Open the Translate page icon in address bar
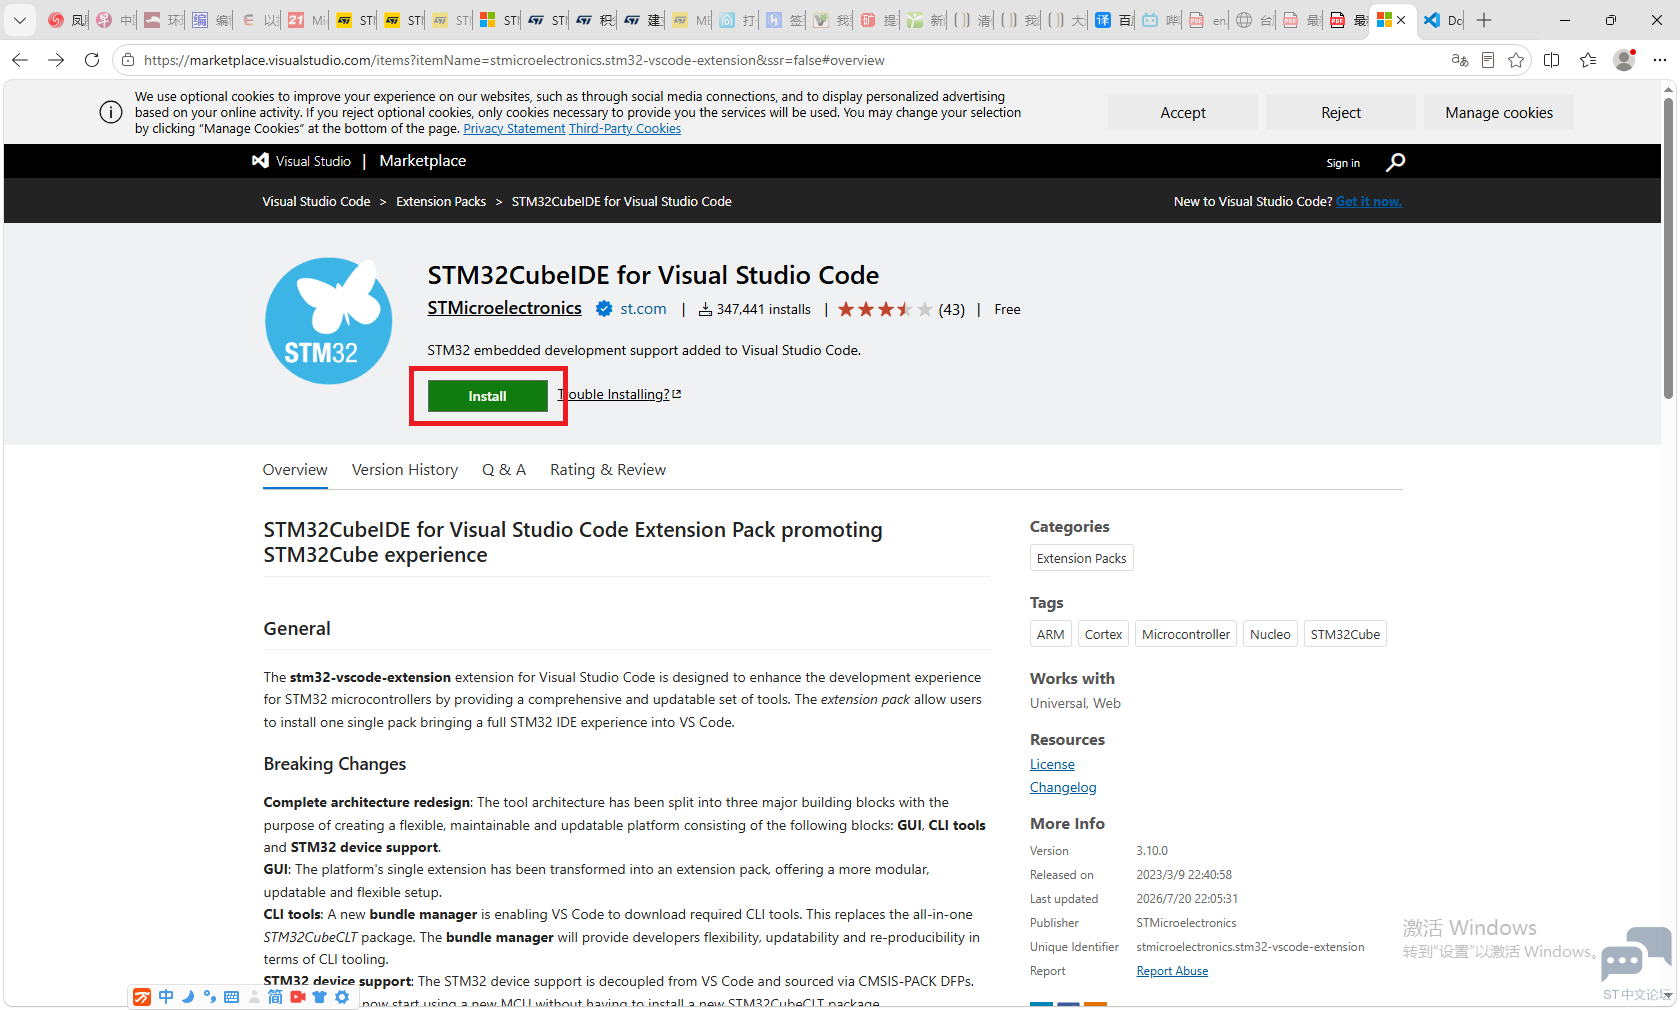The width and height of the screenshot is (1680, 1010). [1460, 60]
